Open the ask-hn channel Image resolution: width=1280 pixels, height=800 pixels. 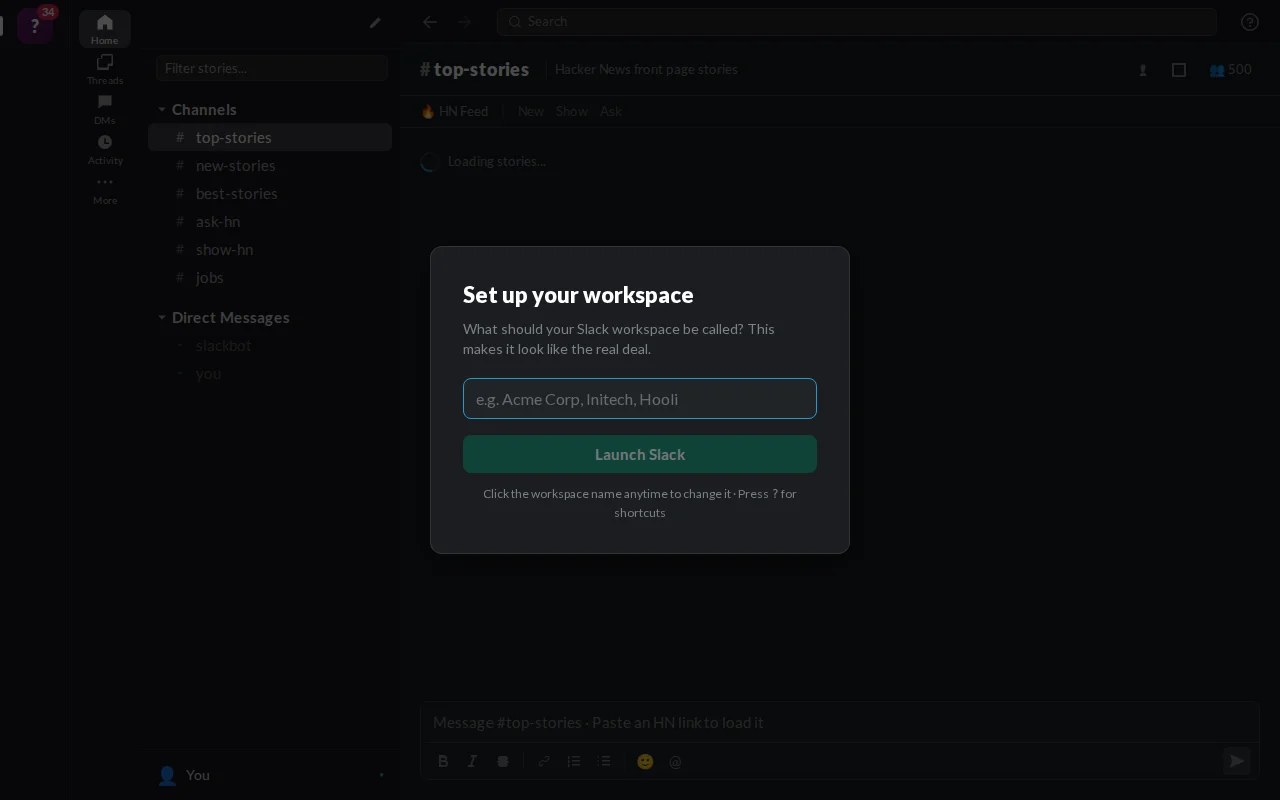[270, 221]
